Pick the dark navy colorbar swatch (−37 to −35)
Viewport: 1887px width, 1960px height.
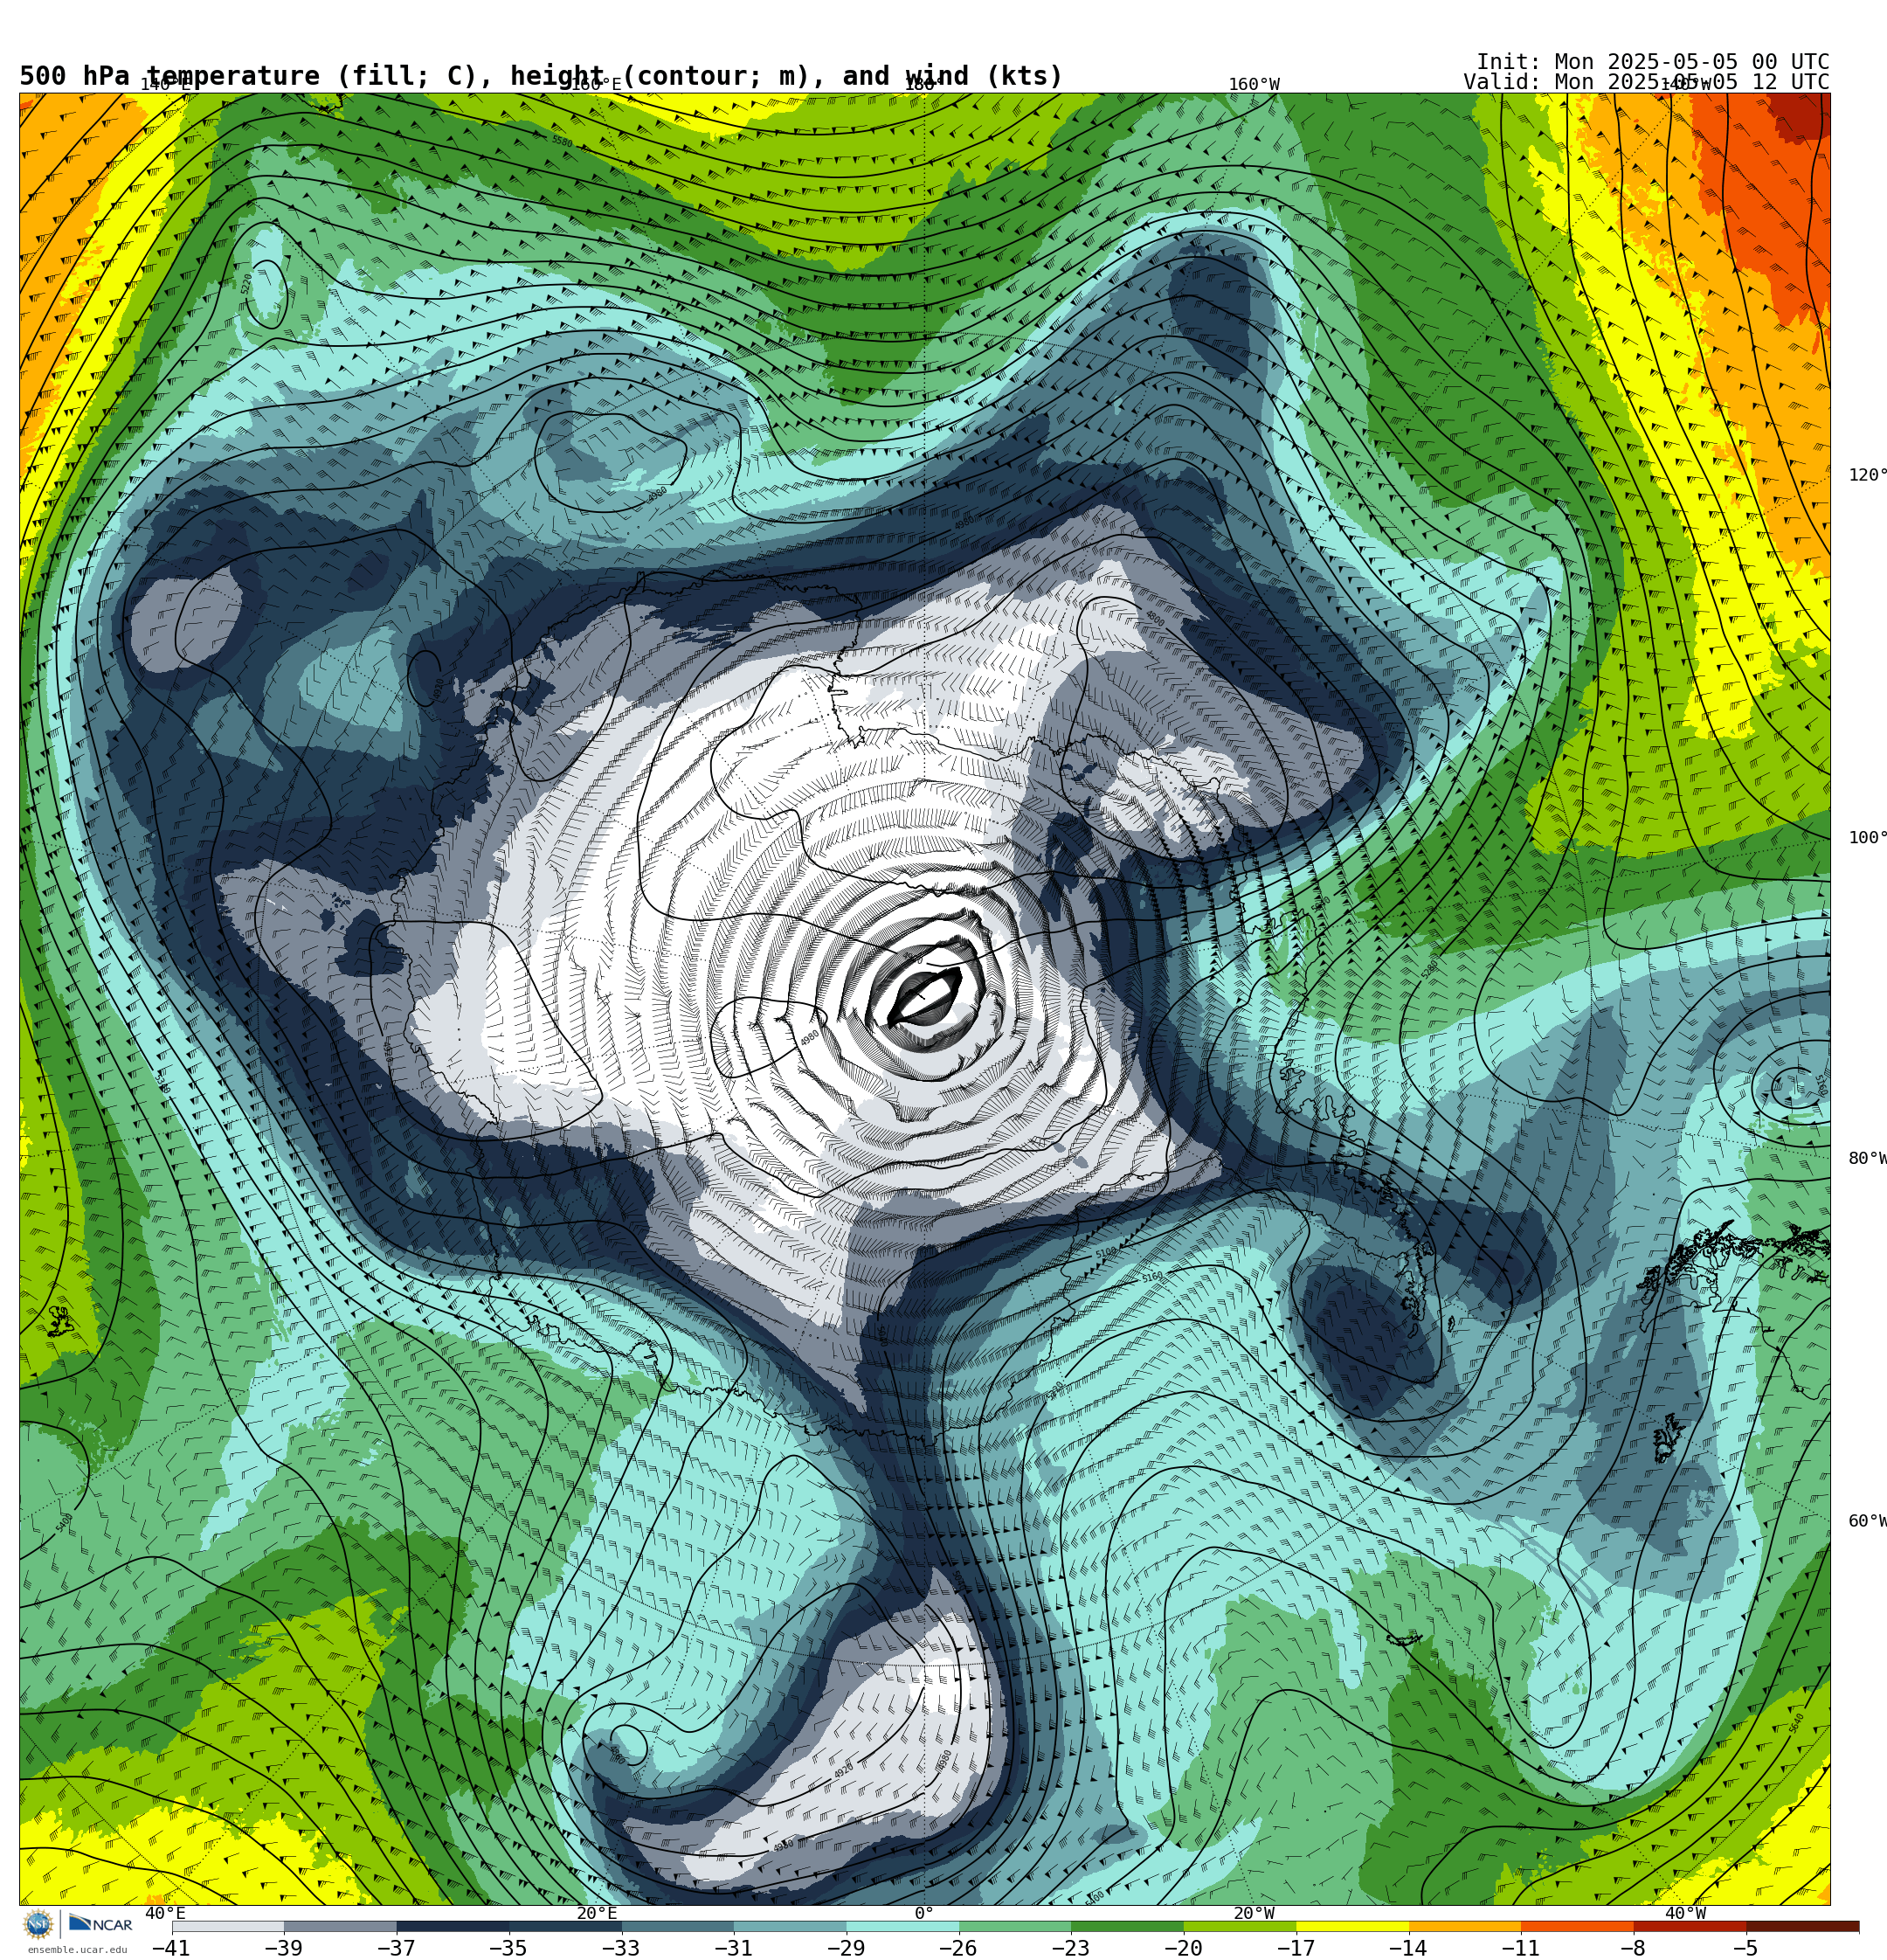[x=453, y=1926]
